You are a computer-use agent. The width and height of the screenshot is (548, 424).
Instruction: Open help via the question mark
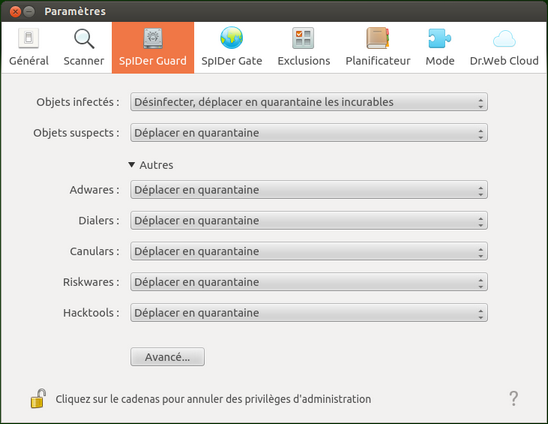(513, 398)
